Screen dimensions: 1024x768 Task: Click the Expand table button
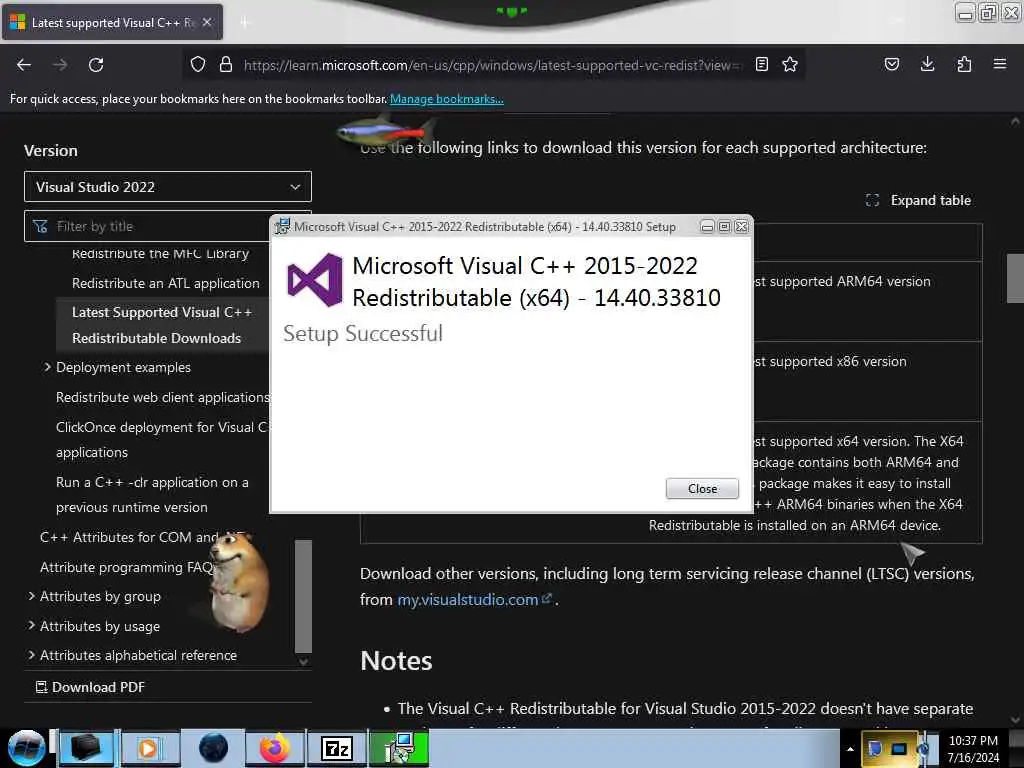[918, 200]
